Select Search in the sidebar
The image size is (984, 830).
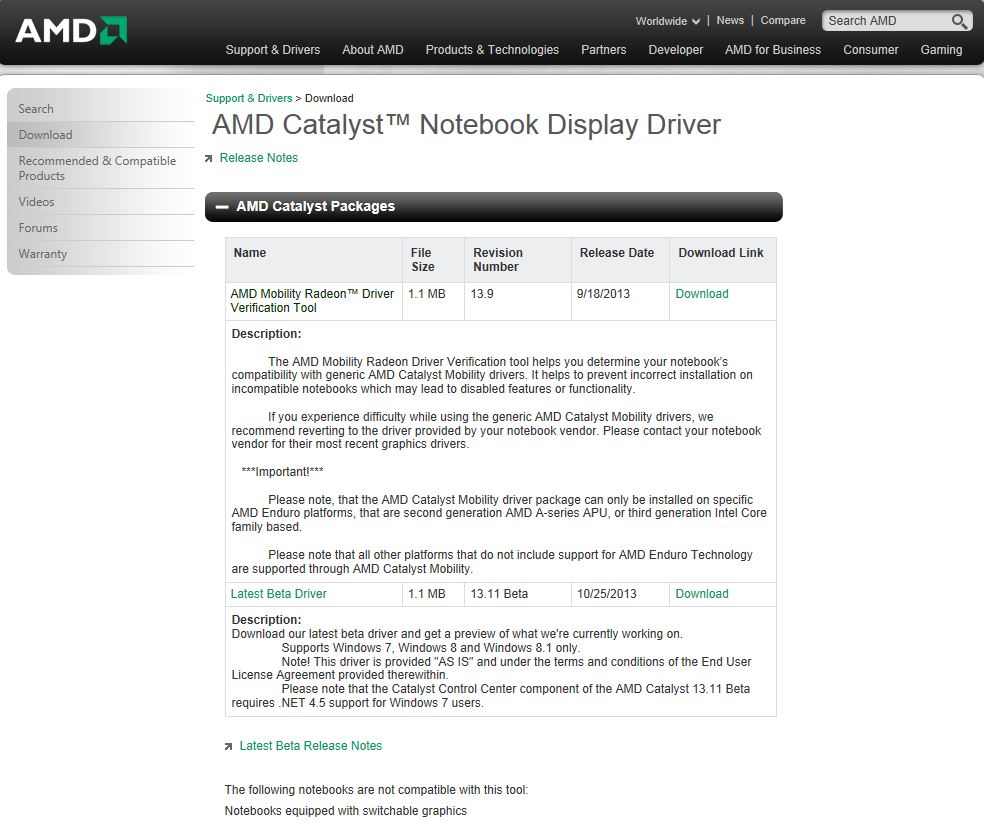(x=101, y=109)
